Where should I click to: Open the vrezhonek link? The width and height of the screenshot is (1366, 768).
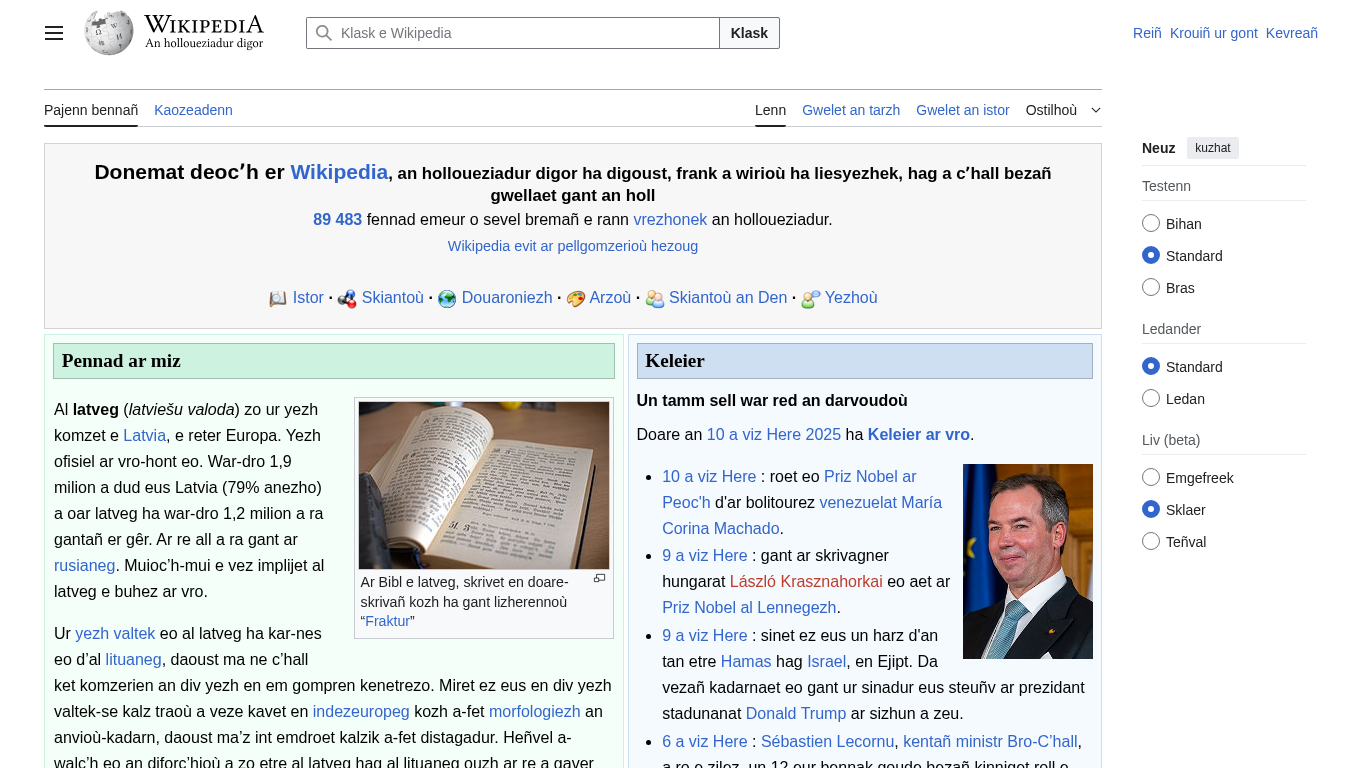click(x=670, y=219)
